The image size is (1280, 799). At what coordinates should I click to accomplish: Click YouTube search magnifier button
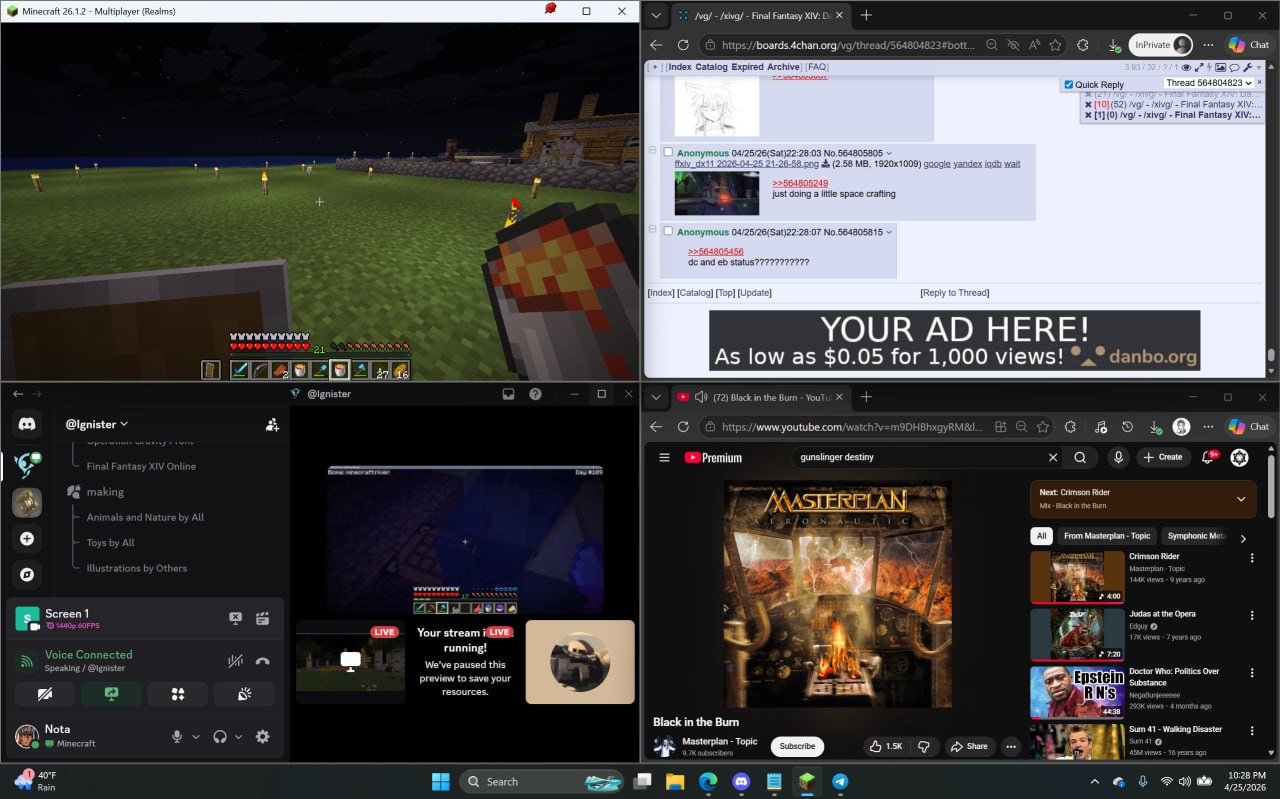(1080, 457)
